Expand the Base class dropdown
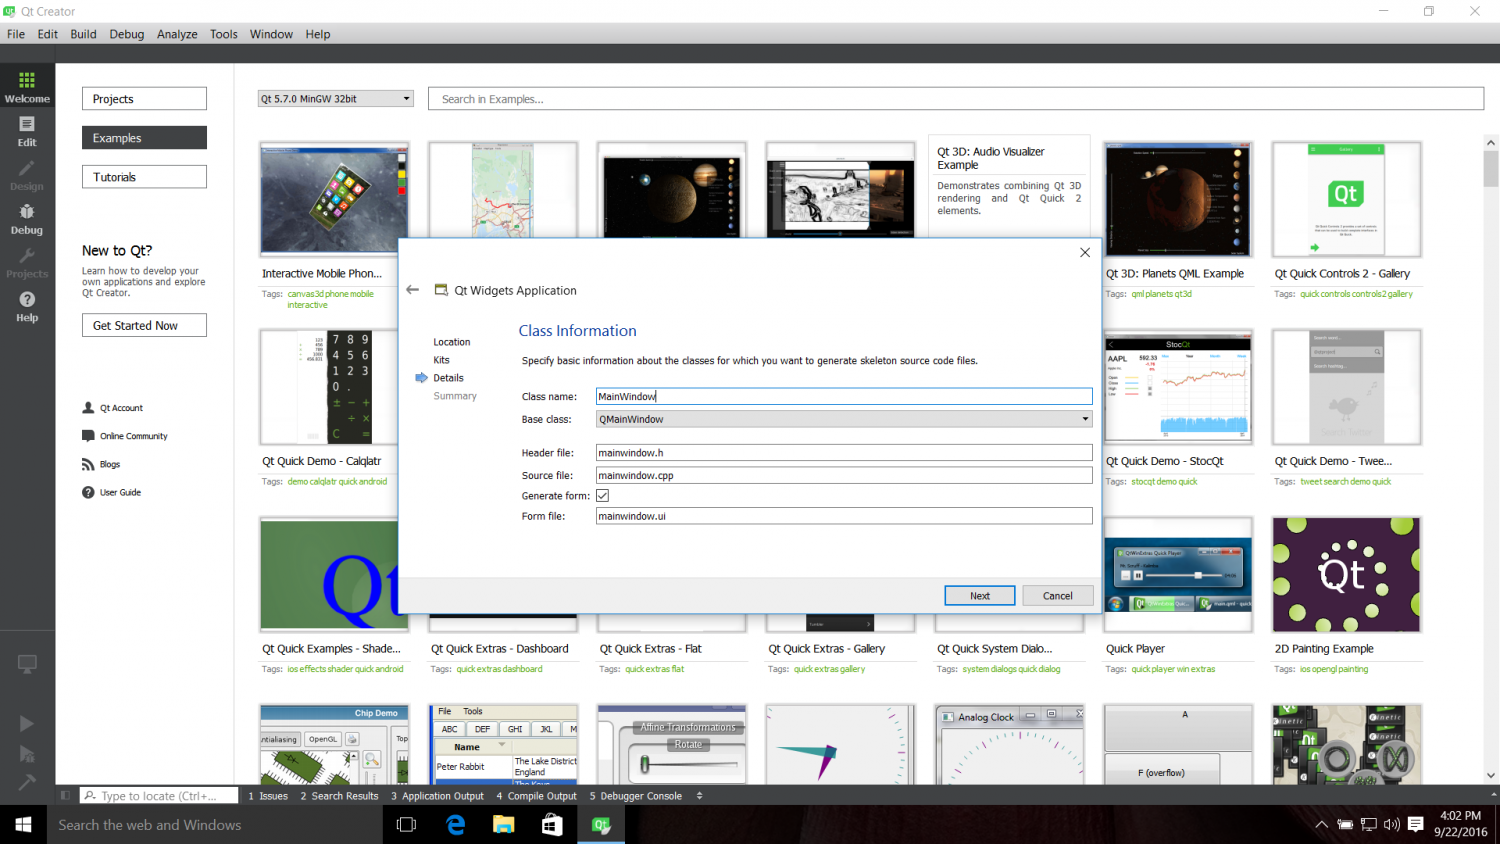Image resolution: width=1500 pixels, height=844 pixels. click(1085, 419)
